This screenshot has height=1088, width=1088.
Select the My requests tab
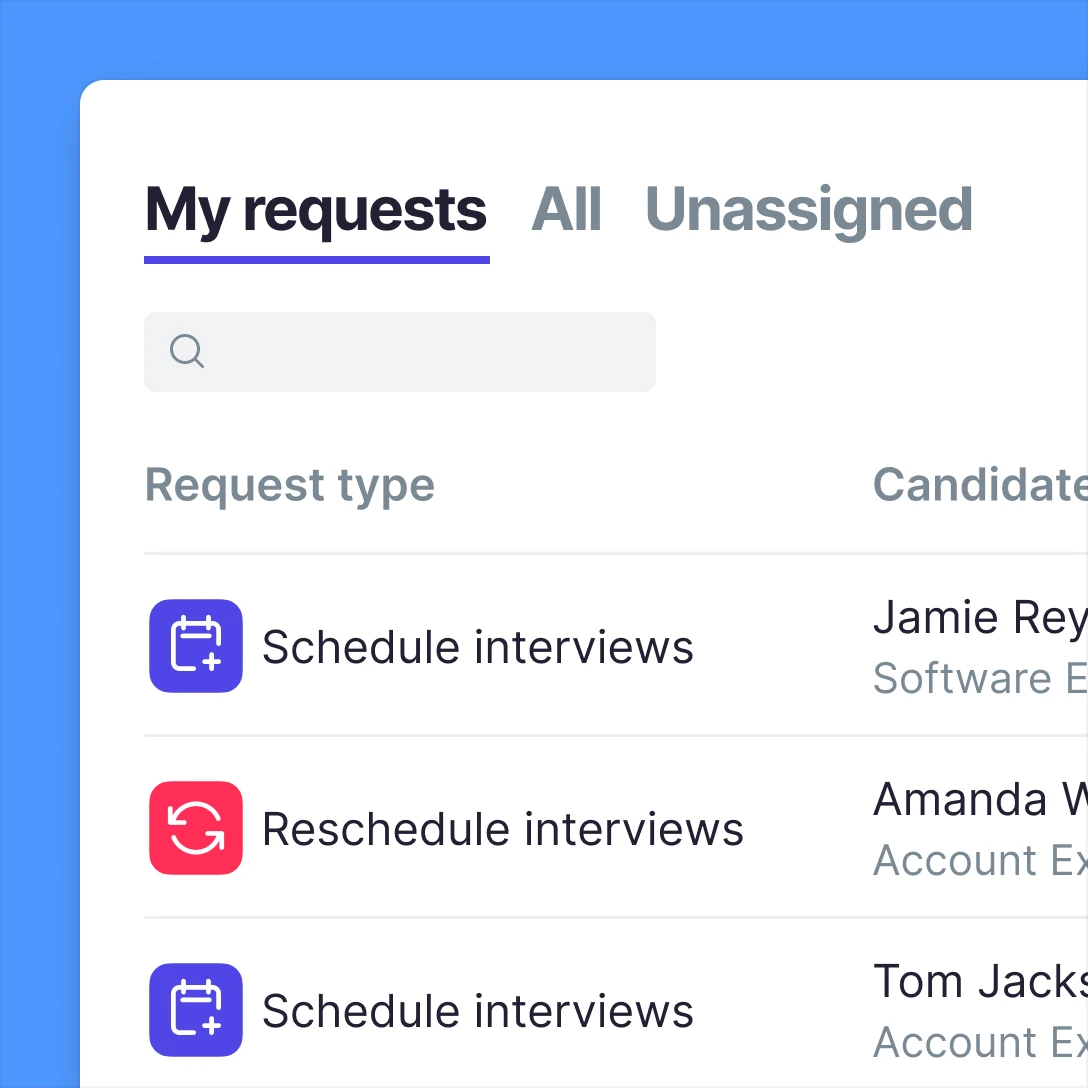[315, 209]
